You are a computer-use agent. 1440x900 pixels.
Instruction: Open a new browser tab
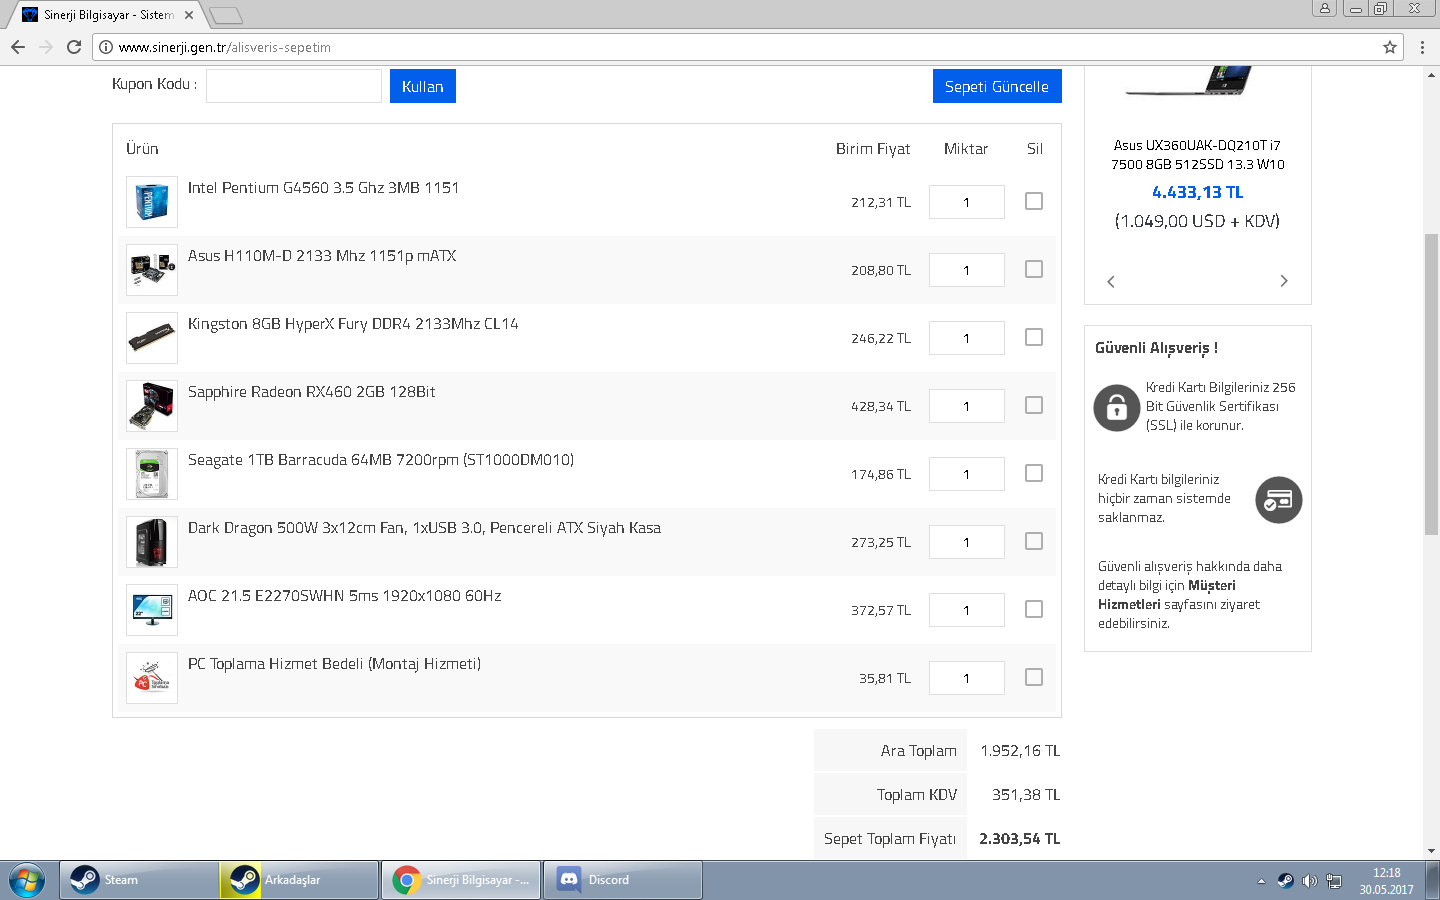tap(226, 15)
